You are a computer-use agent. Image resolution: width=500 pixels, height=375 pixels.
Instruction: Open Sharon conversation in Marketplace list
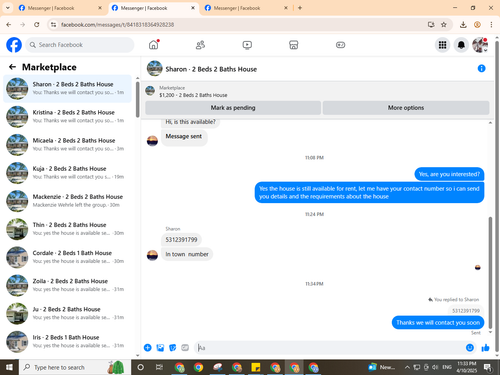(68, 88)
